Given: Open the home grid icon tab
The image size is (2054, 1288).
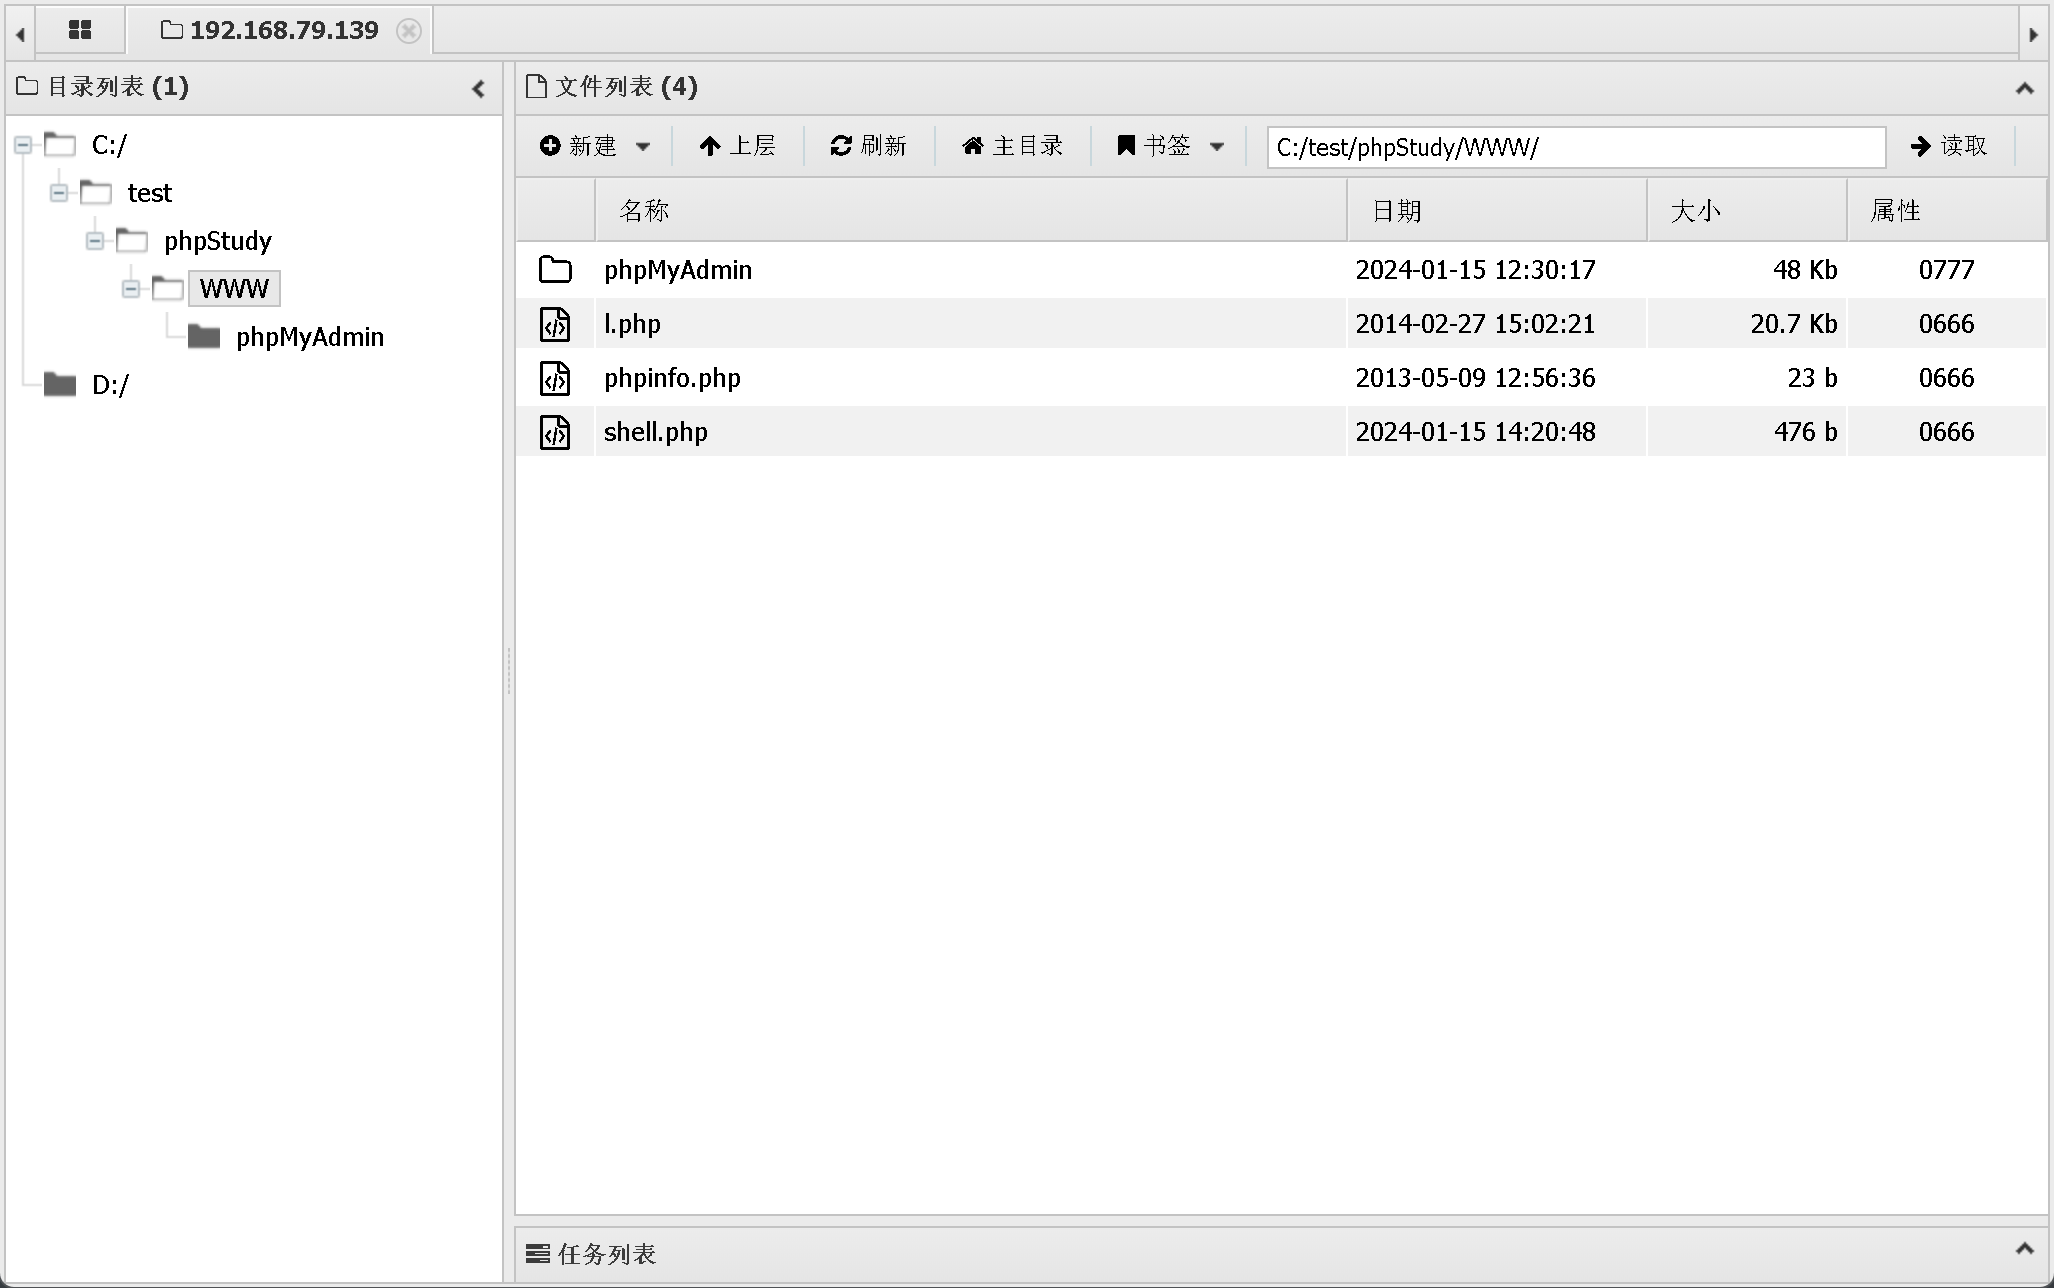Looking at the screenshot, I should click(80, 30).
